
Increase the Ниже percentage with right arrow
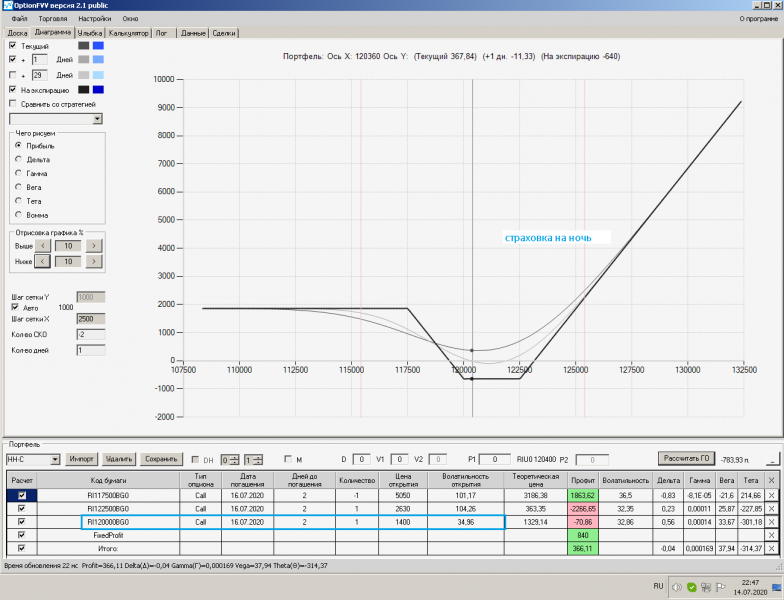(x=94, y=261)
